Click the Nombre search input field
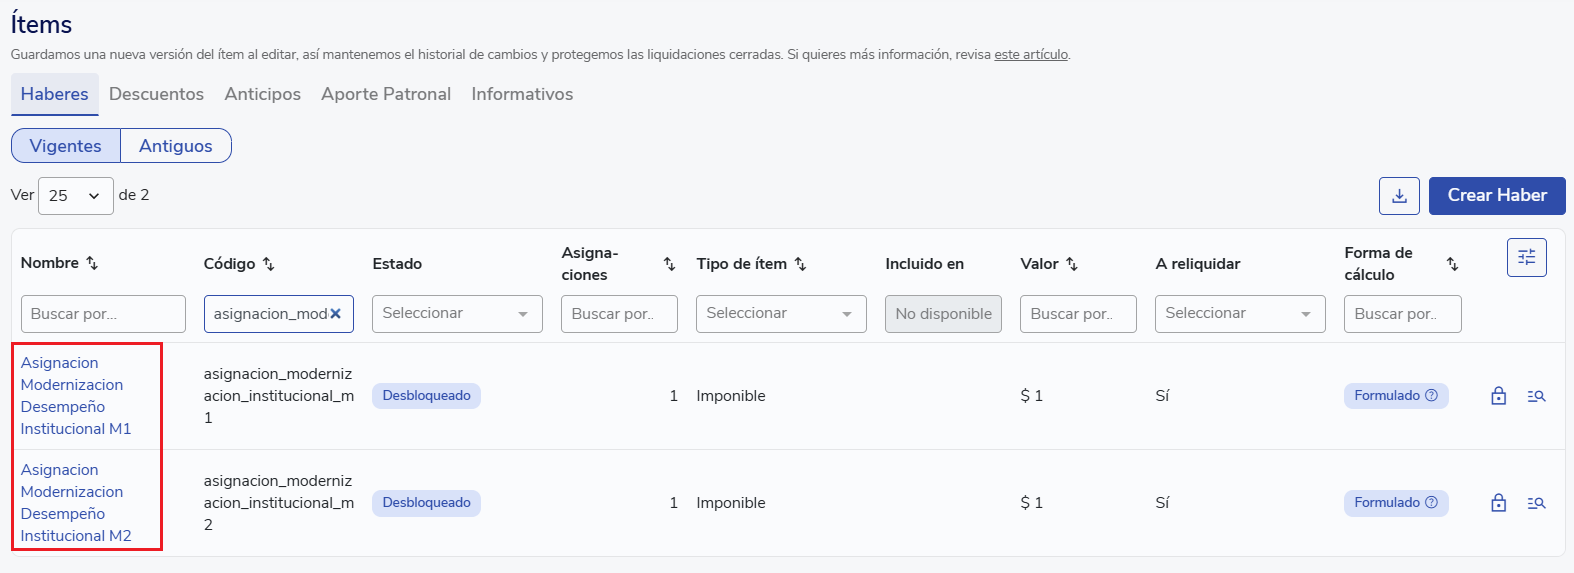The height and width of the screenshot is (573, 1574). 103,314
